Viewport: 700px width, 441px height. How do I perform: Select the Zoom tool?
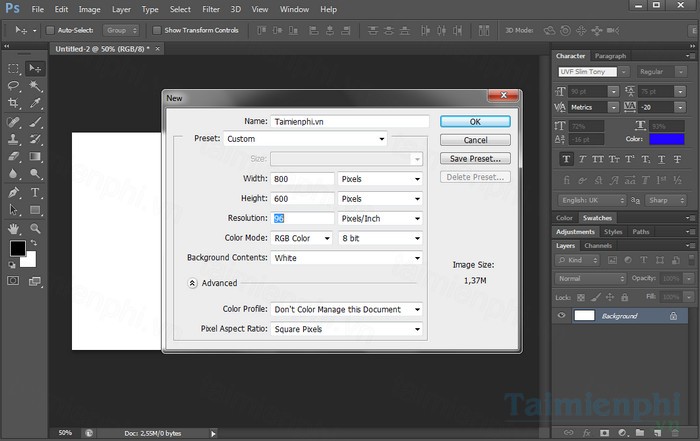click(35, 229)
